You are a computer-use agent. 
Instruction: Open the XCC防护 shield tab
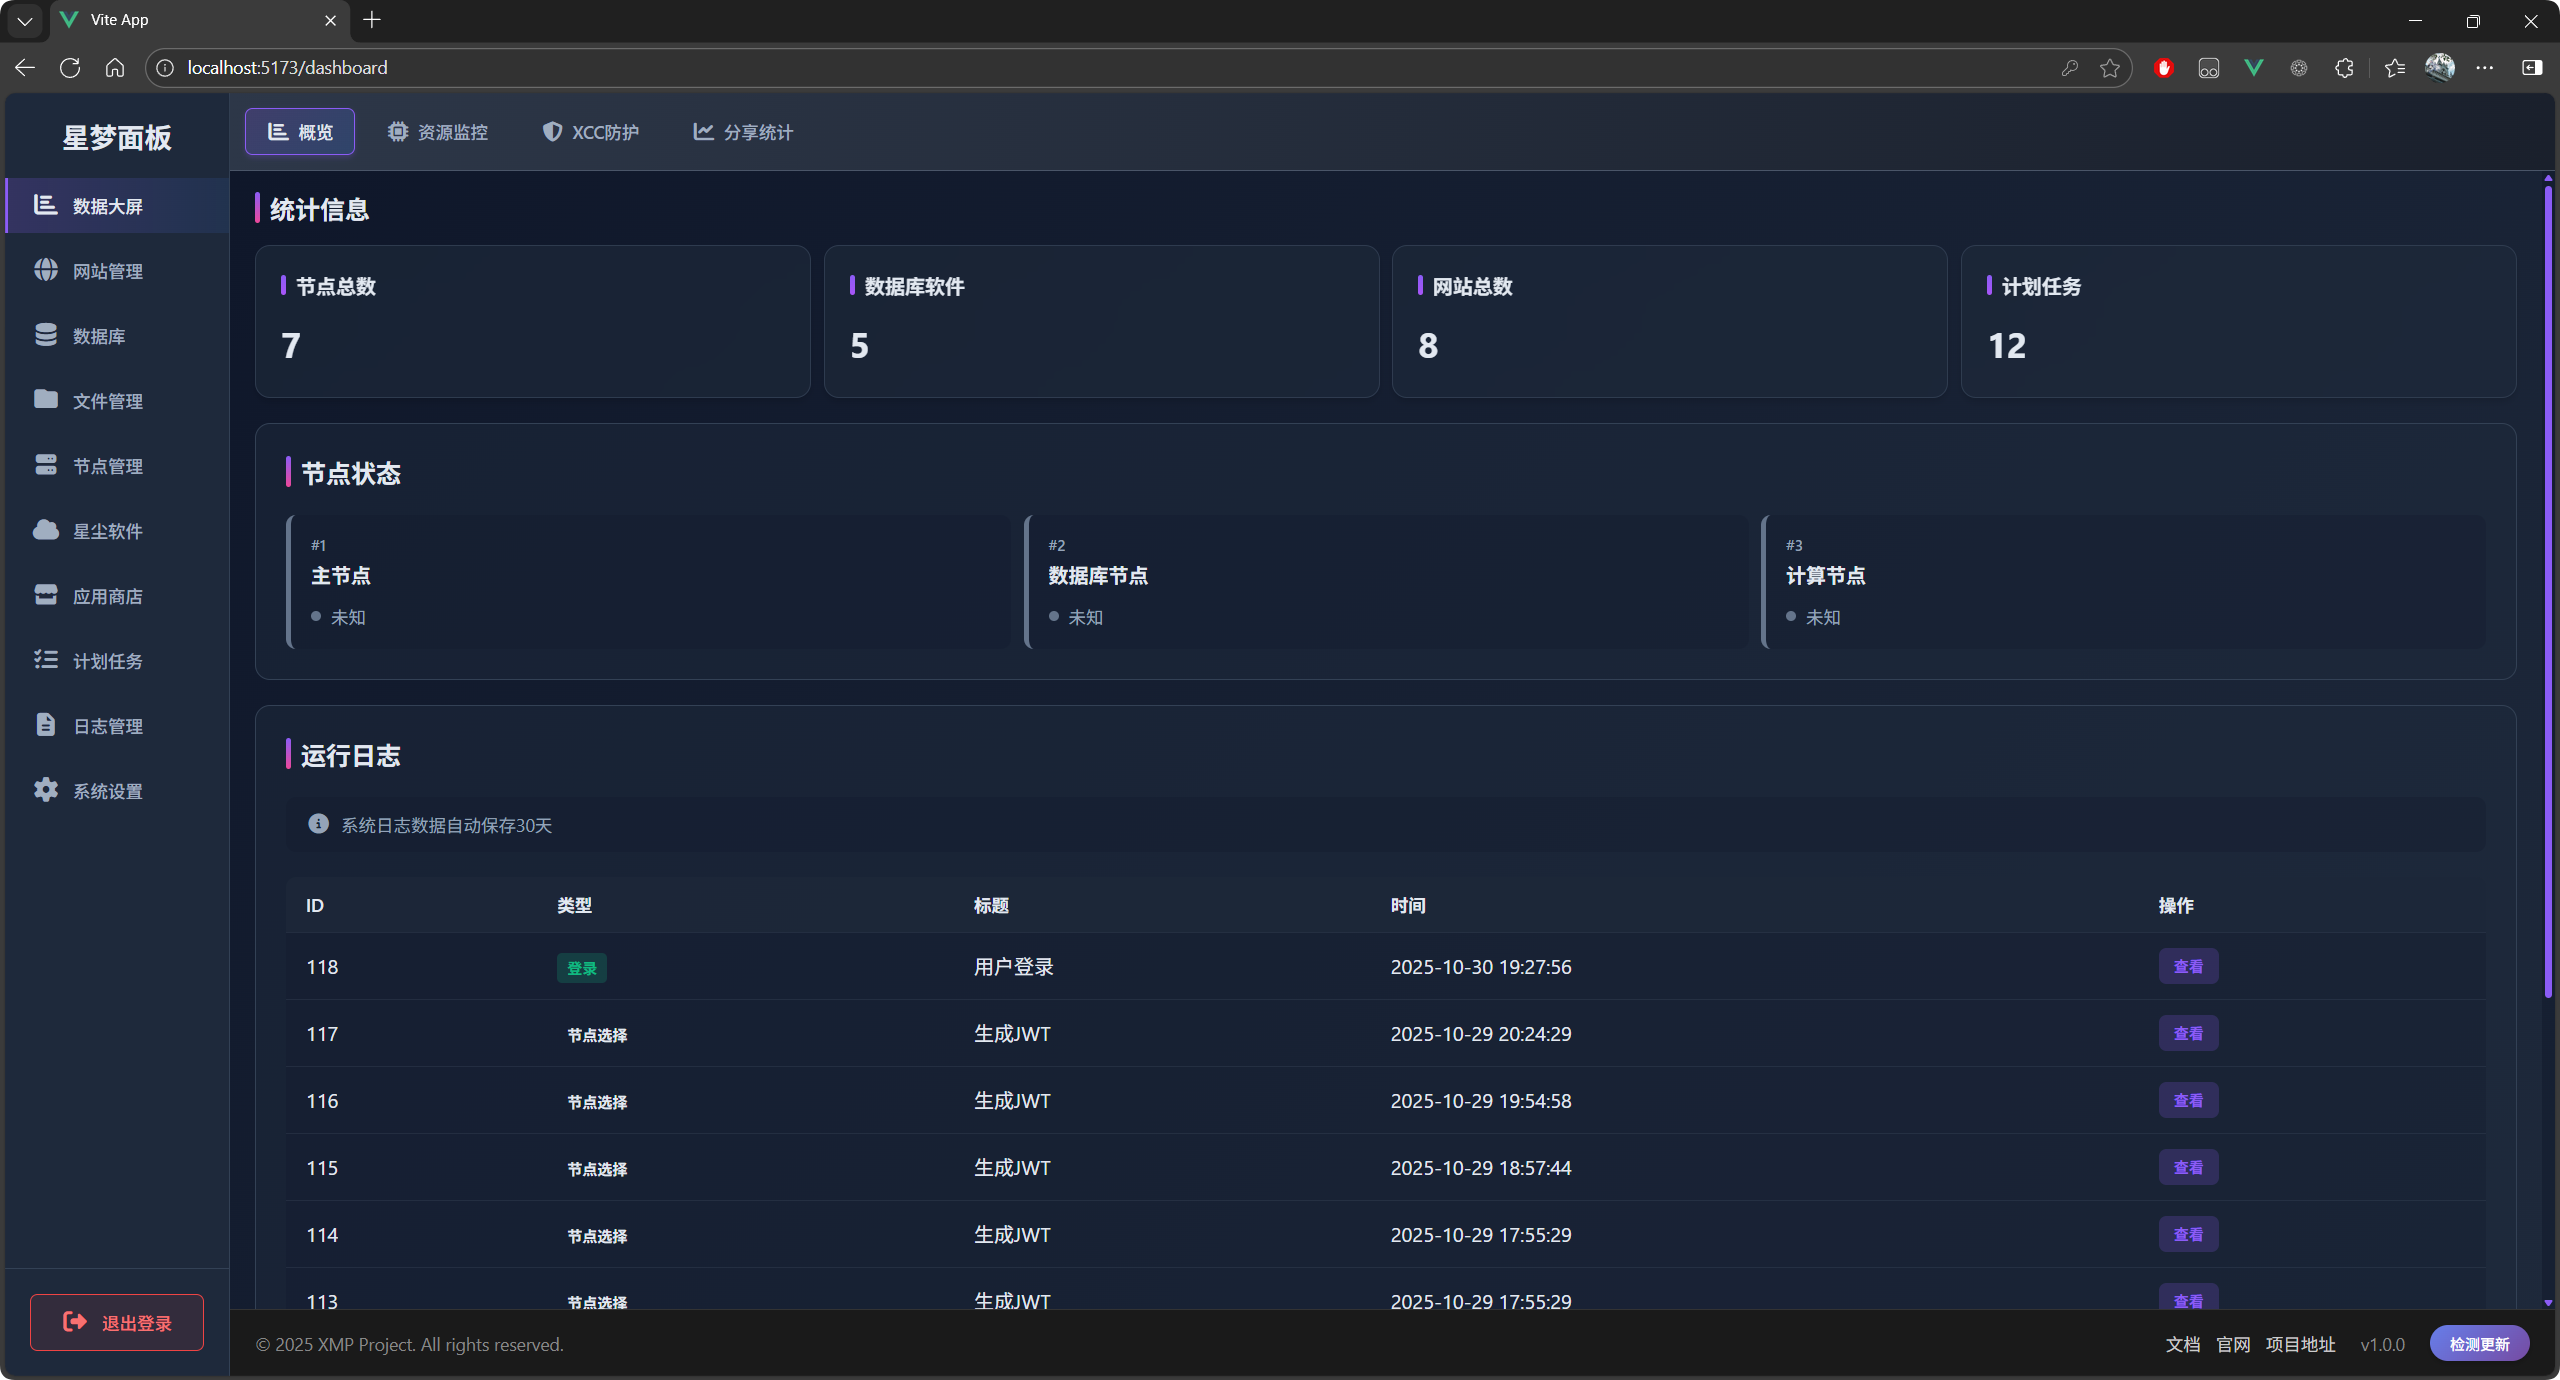point(590,132)
